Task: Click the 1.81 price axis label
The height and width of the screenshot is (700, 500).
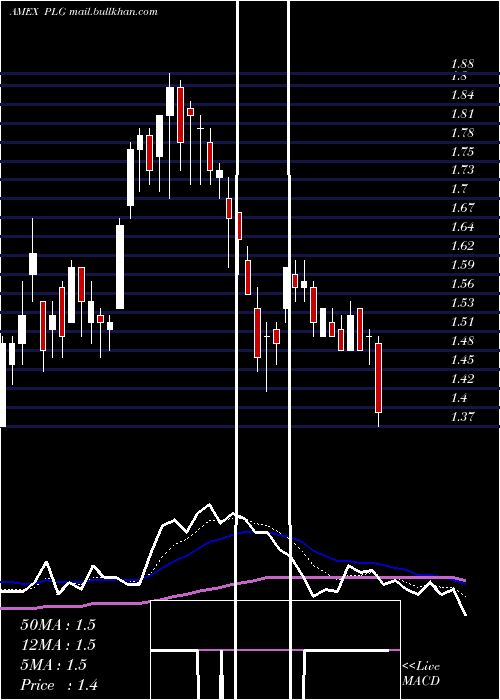Action: pos(462,114)
